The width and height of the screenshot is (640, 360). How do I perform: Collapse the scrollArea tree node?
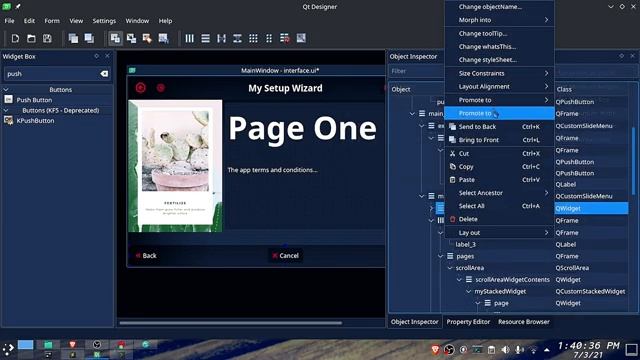450,268
